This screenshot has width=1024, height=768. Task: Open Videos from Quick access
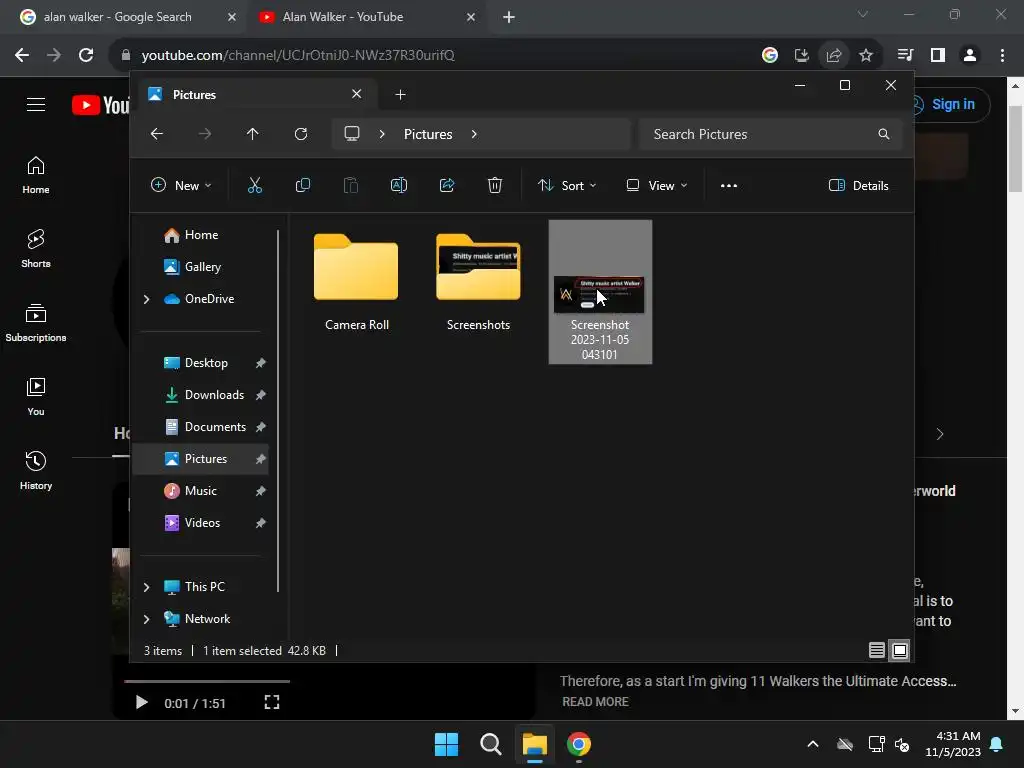200,523
